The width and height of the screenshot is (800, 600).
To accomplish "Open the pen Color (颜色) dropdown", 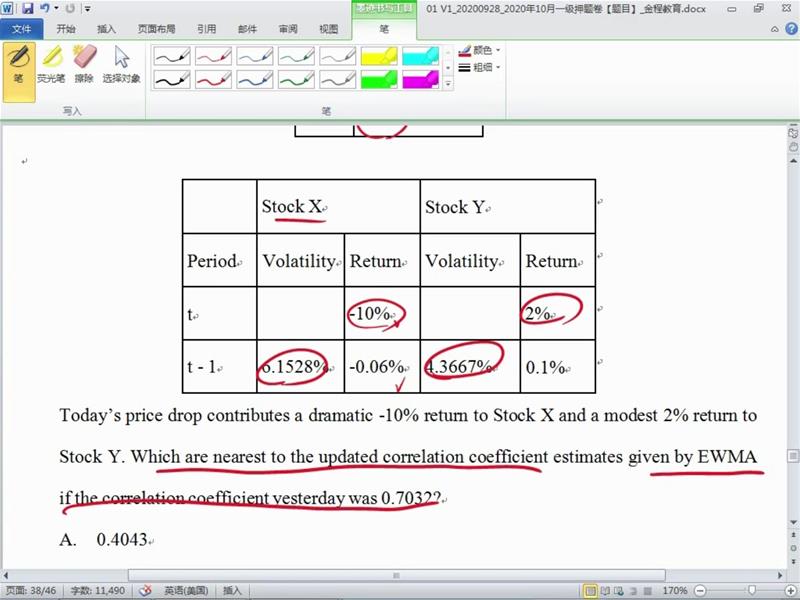I will 479,50.
